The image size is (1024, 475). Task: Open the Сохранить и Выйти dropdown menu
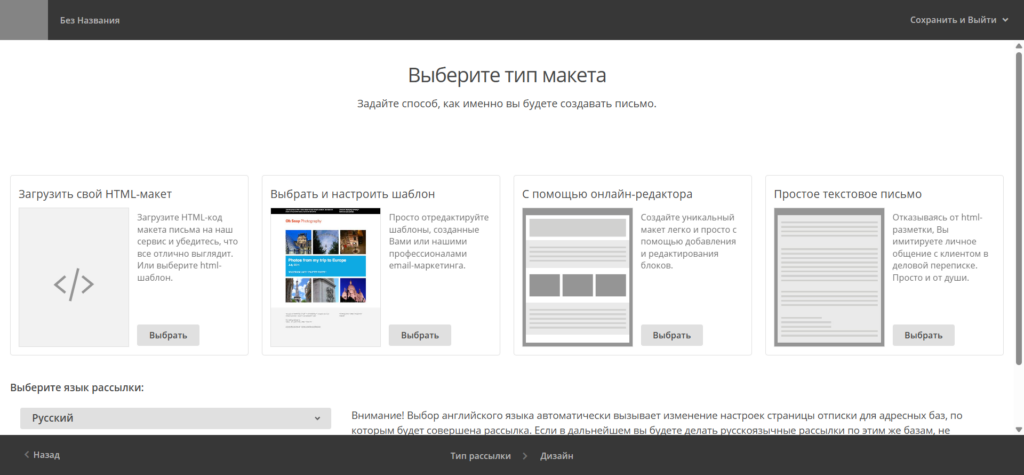(959, 20)
